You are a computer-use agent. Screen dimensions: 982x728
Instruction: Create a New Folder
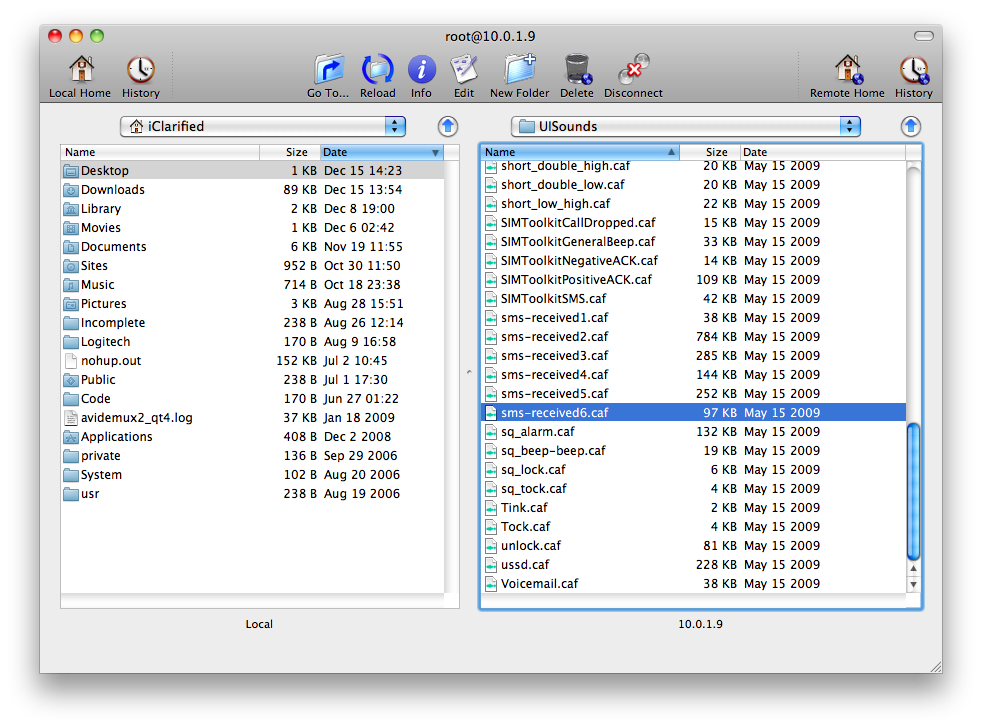[x=519, y=70]
